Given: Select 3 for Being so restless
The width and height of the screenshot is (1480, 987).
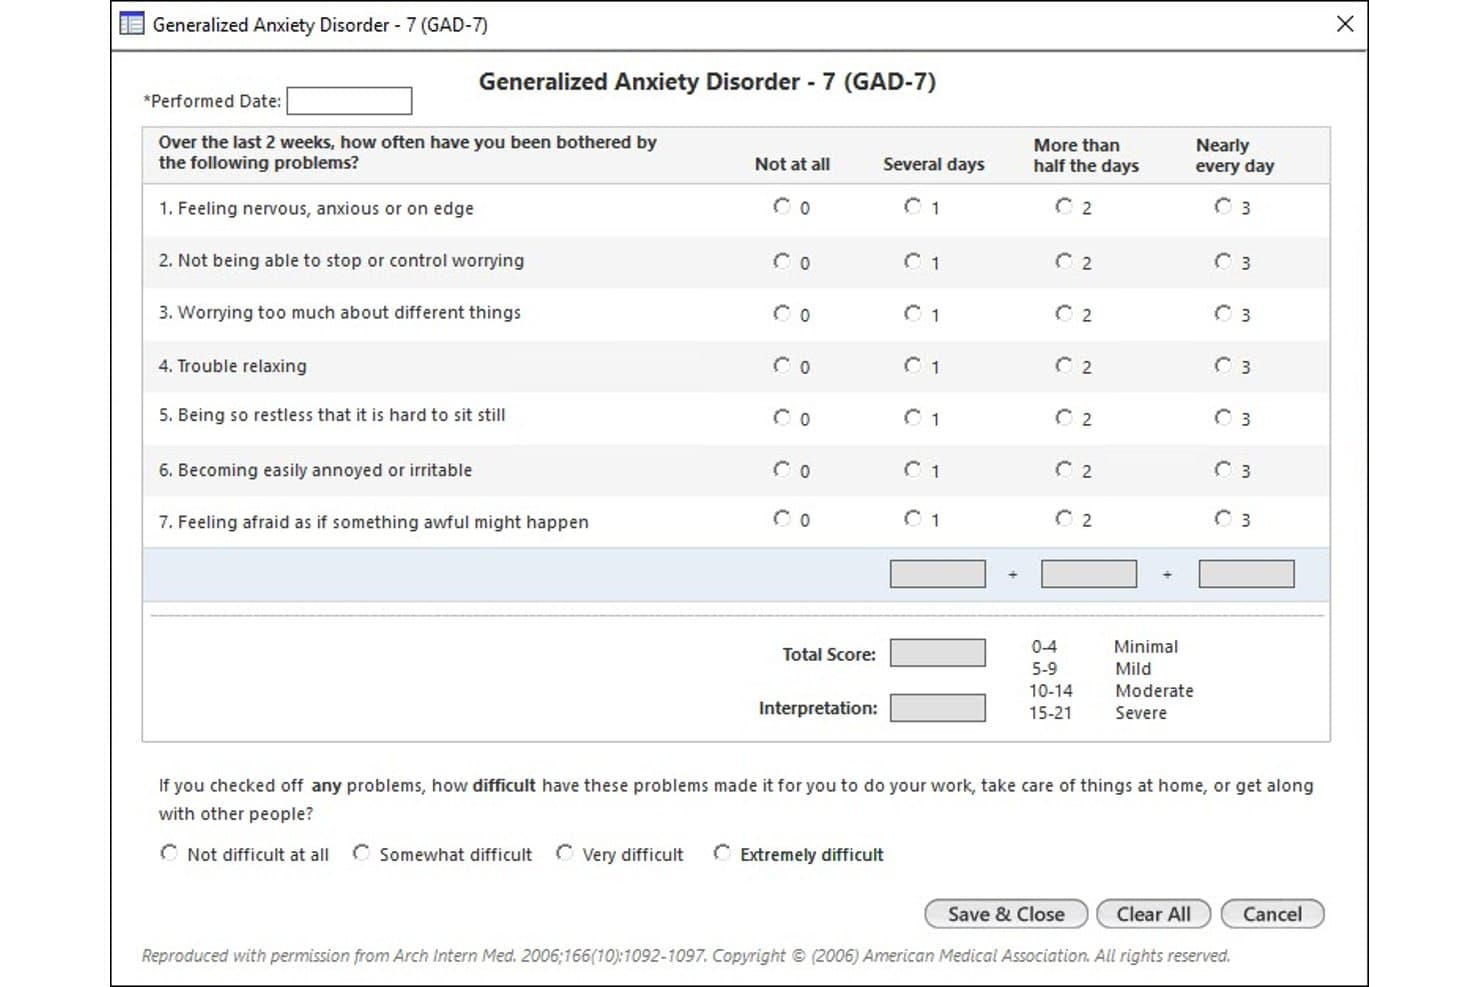Looking at the screenshot, I should [1222, 417].
